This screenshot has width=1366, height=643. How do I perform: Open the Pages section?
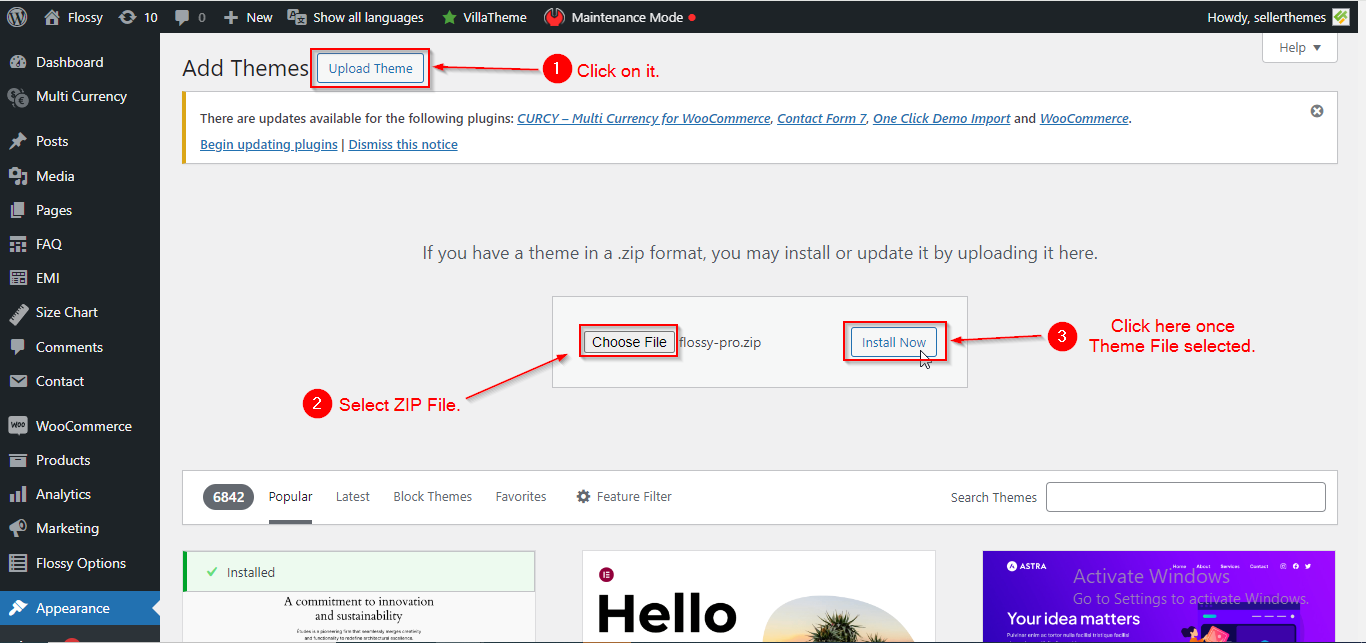coord(80,210)
